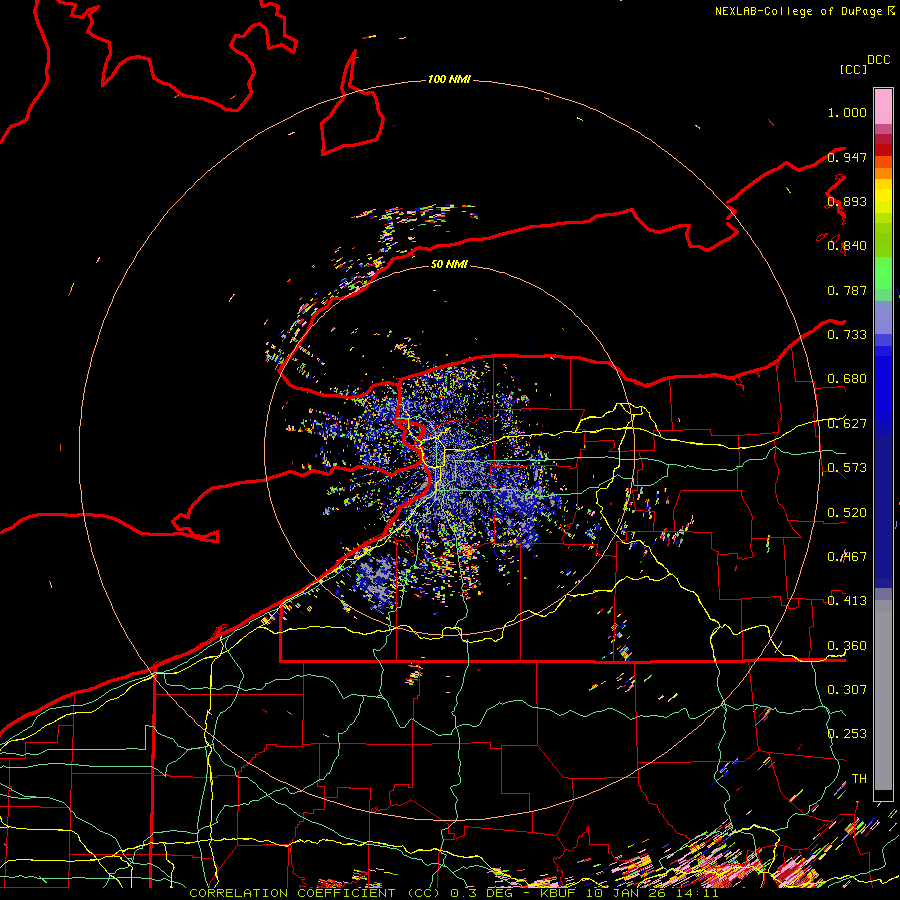Viewport: 900px width, 900px height.
Task: Click the "DCC" label above the scale
Action: pos(879,60)
